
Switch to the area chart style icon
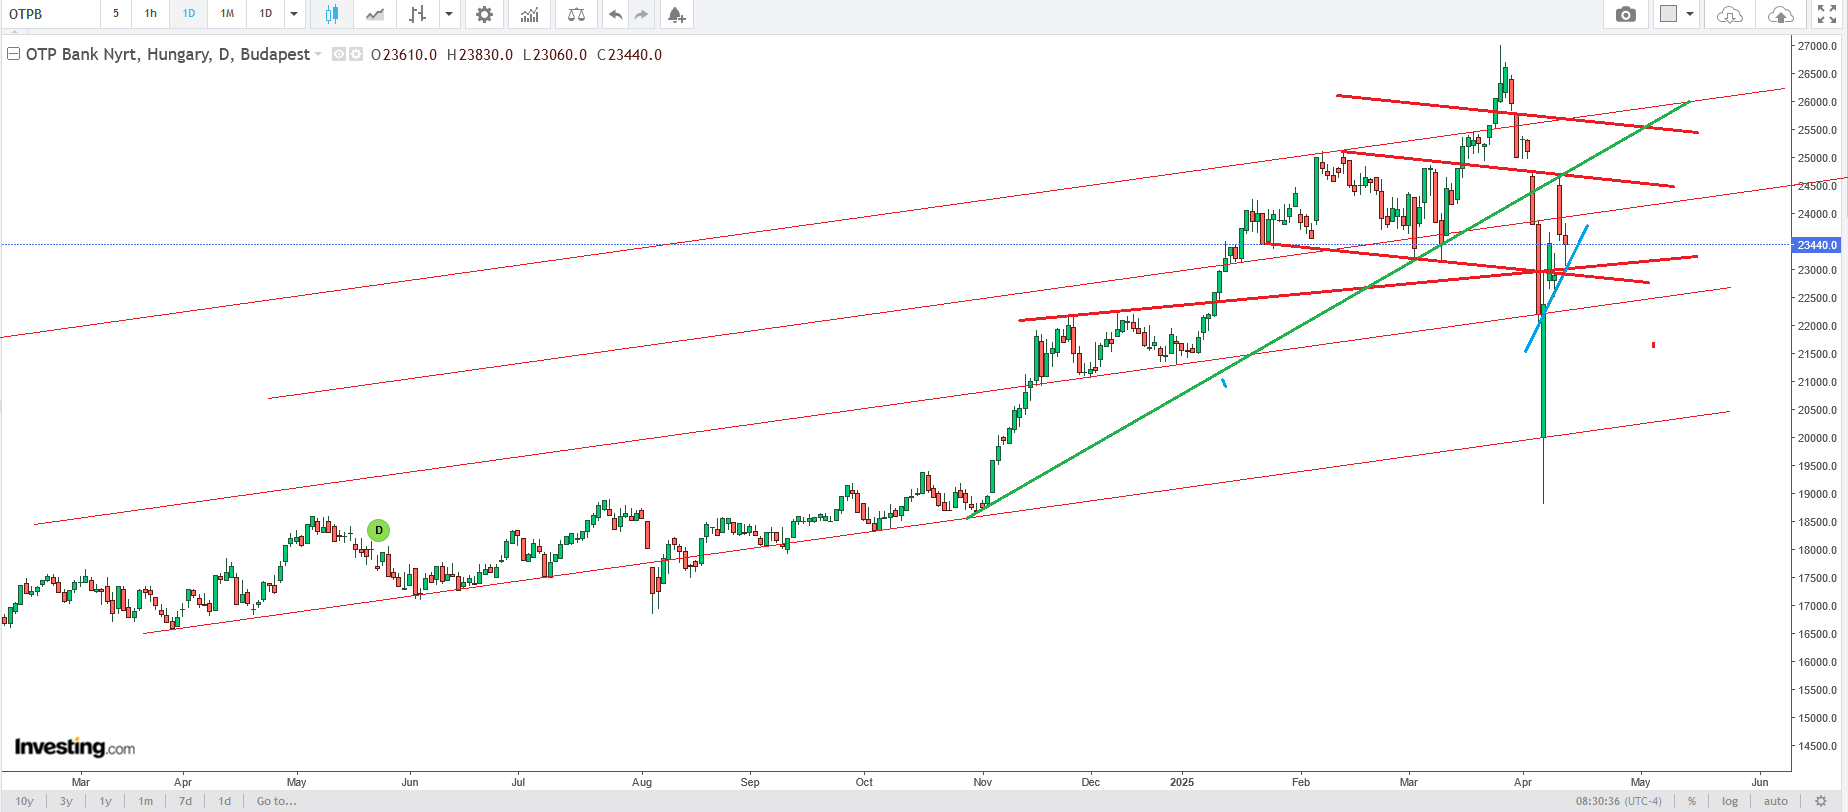(x=375, y=14)
